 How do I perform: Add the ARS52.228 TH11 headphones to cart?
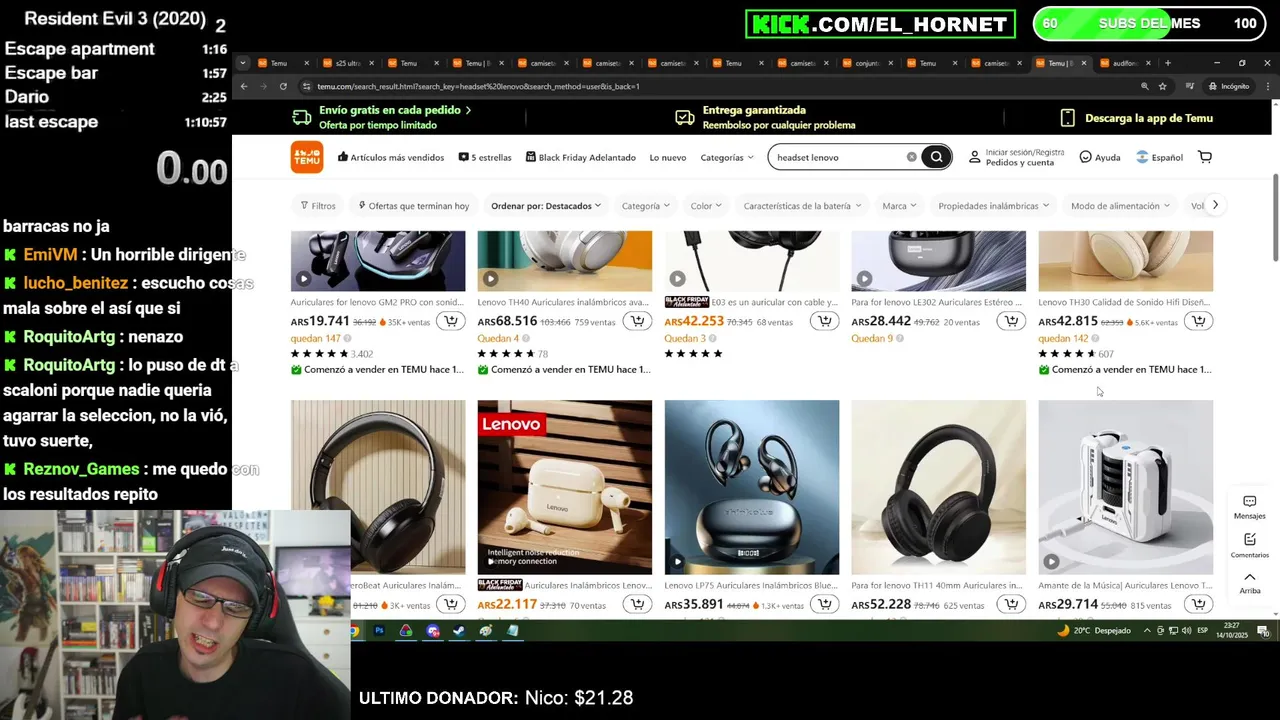pos(1011,604)
